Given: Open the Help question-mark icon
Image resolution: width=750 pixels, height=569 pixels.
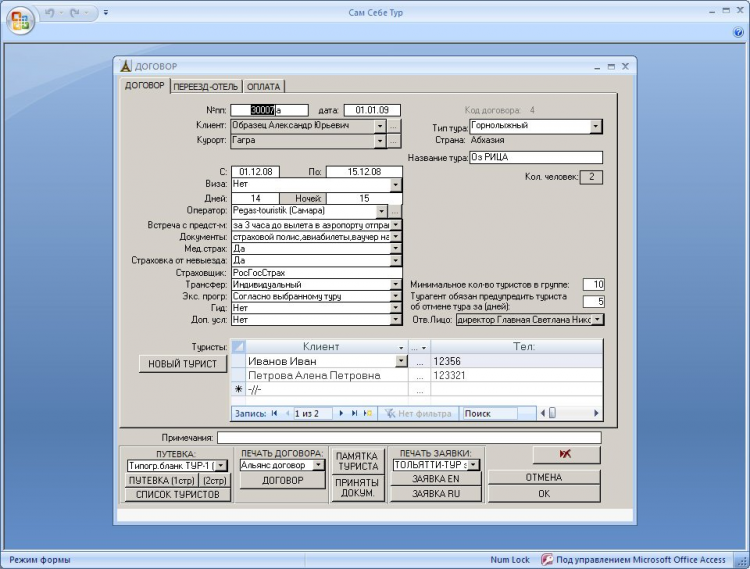Looking at the screenshot, I should tap(738, 32).
